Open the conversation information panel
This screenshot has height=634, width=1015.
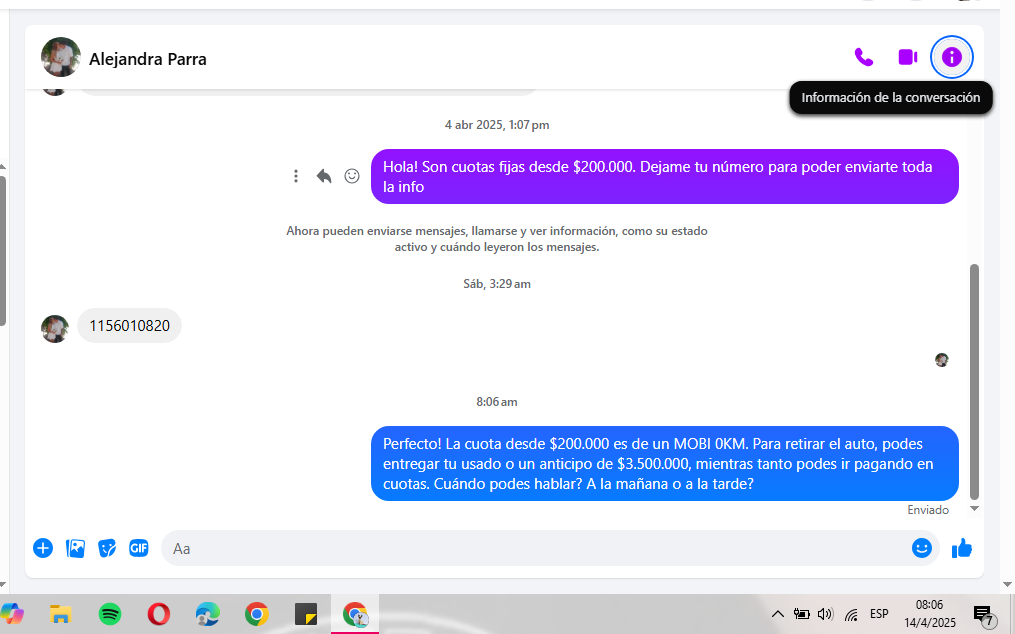coord(951,58)
